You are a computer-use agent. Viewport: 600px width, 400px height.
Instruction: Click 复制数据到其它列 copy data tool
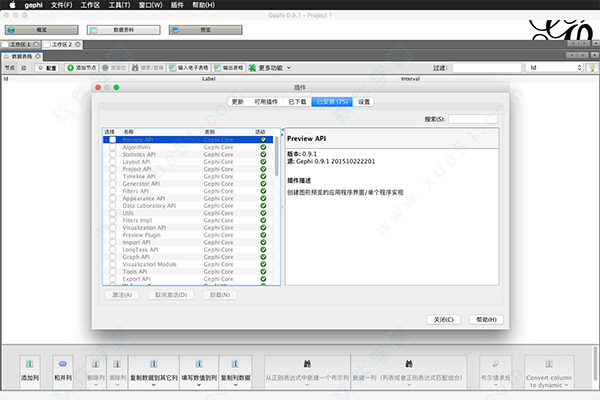pyautogui.click(x=154, y=370)
